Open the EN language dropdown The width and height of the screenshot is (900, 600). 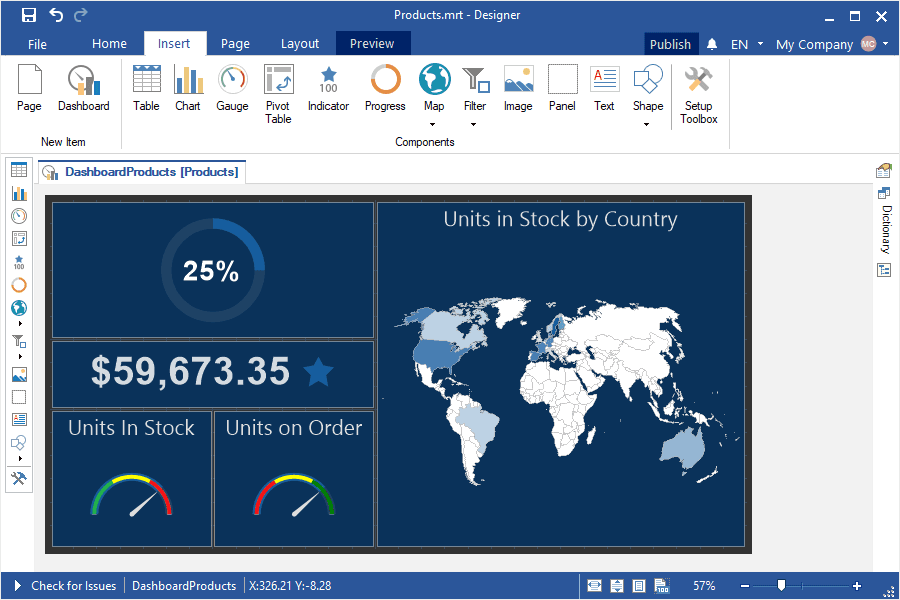[747, 44]
